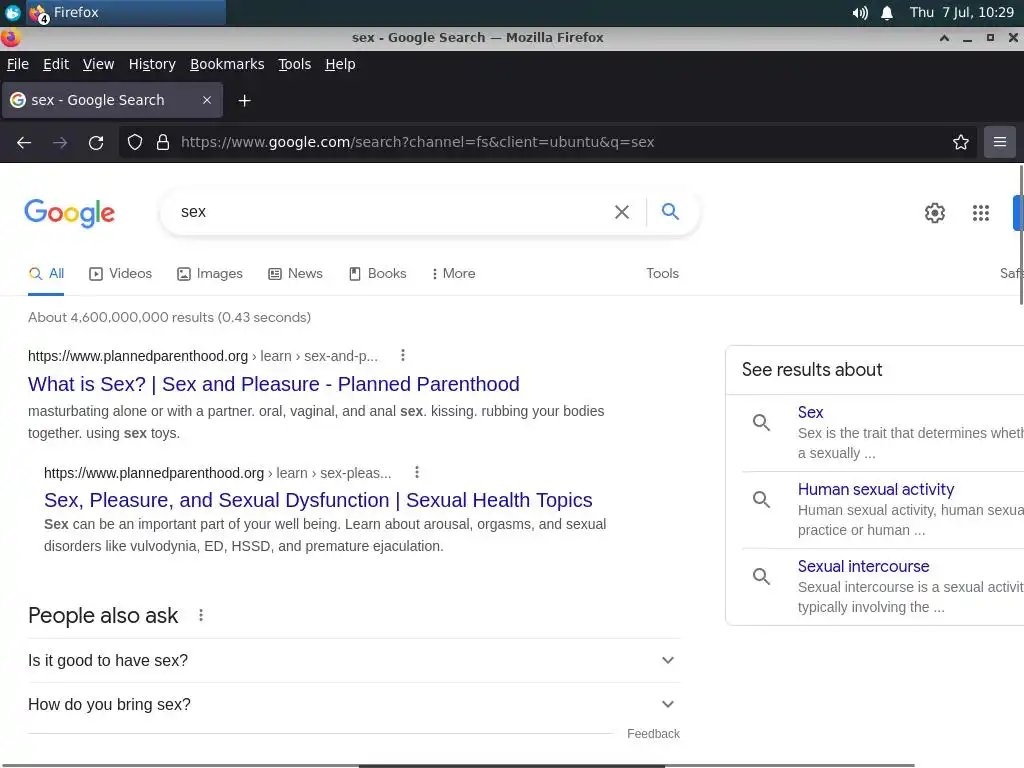Open the volume control in system tray

(x=860, y=13)
